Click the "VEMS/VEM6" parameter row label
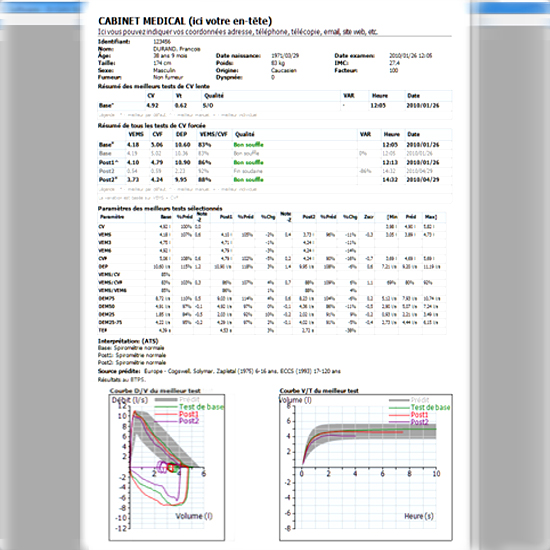Viewport: 550px width, 550px height. point(112,290)
